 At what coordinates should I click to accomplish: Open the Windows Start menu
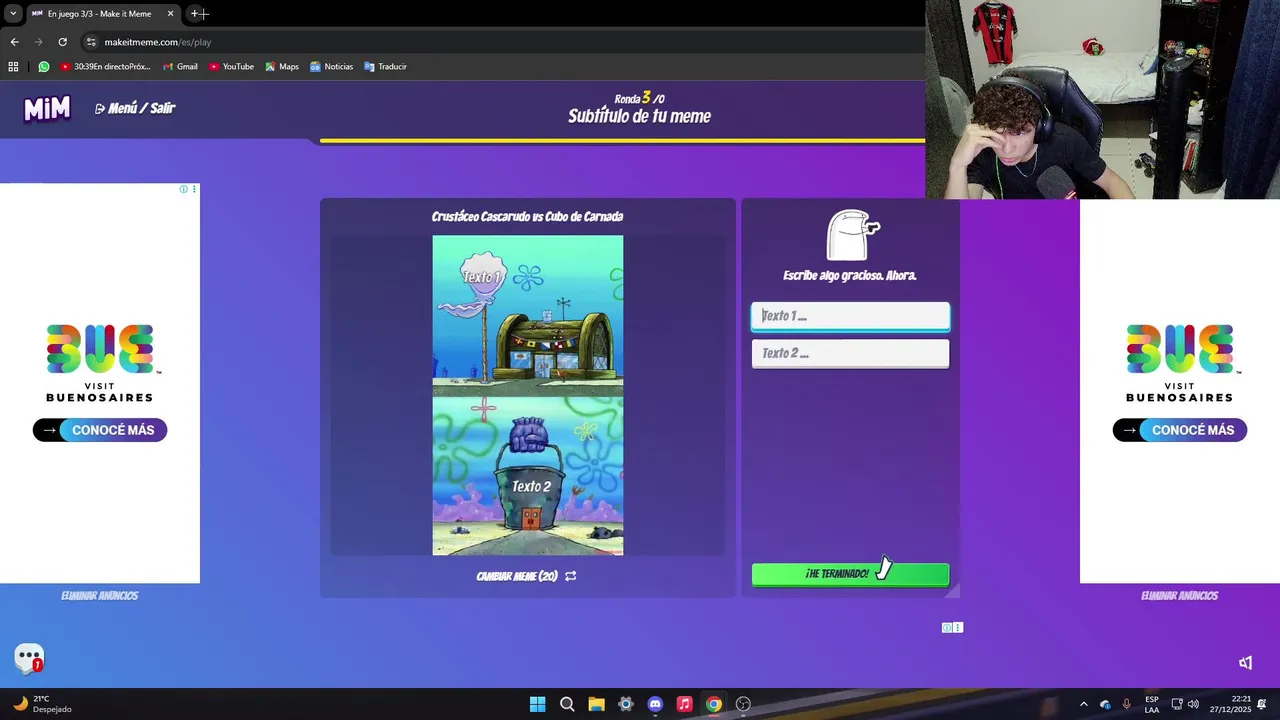[x=537, y=704]
